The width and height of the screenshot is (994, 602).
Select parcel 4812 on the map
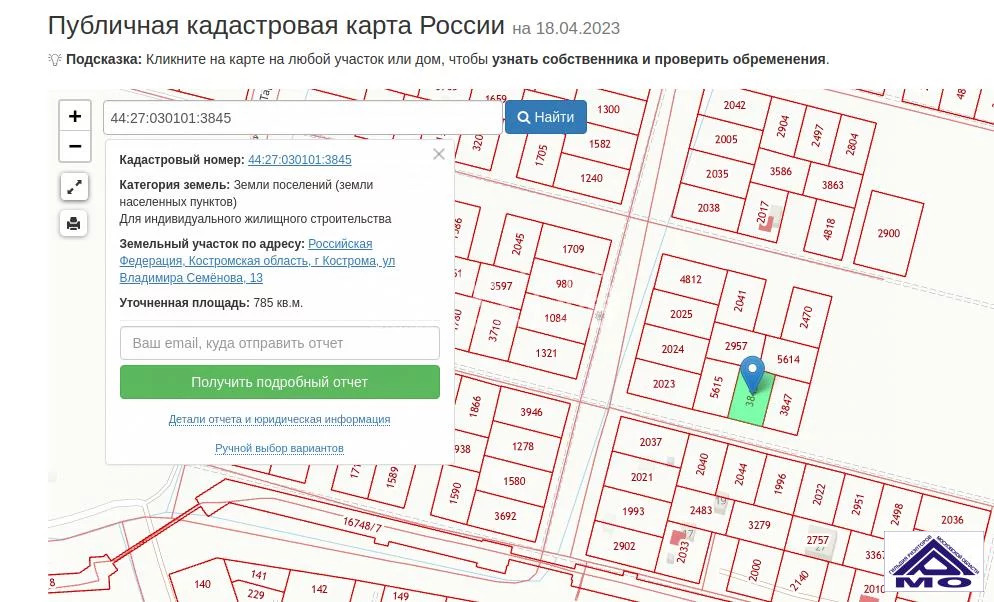coord(690,279)
